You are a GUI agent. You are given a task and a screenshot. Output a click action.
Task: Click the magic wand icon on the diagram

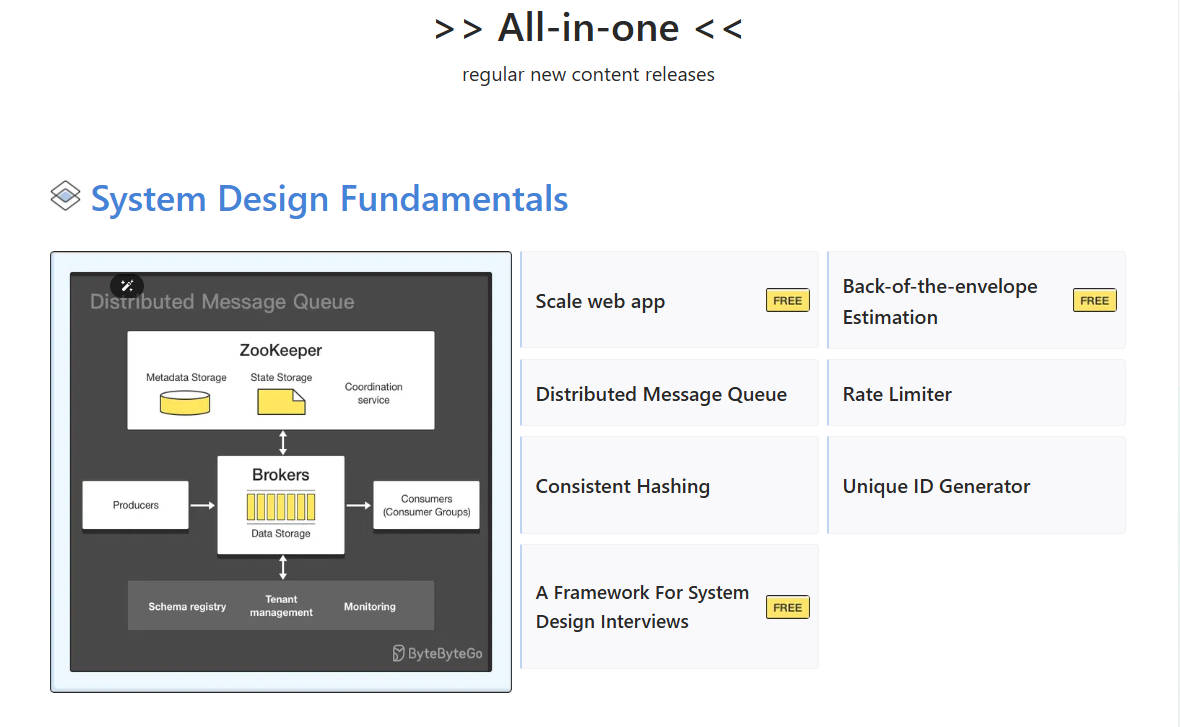[x=127, y=285]
